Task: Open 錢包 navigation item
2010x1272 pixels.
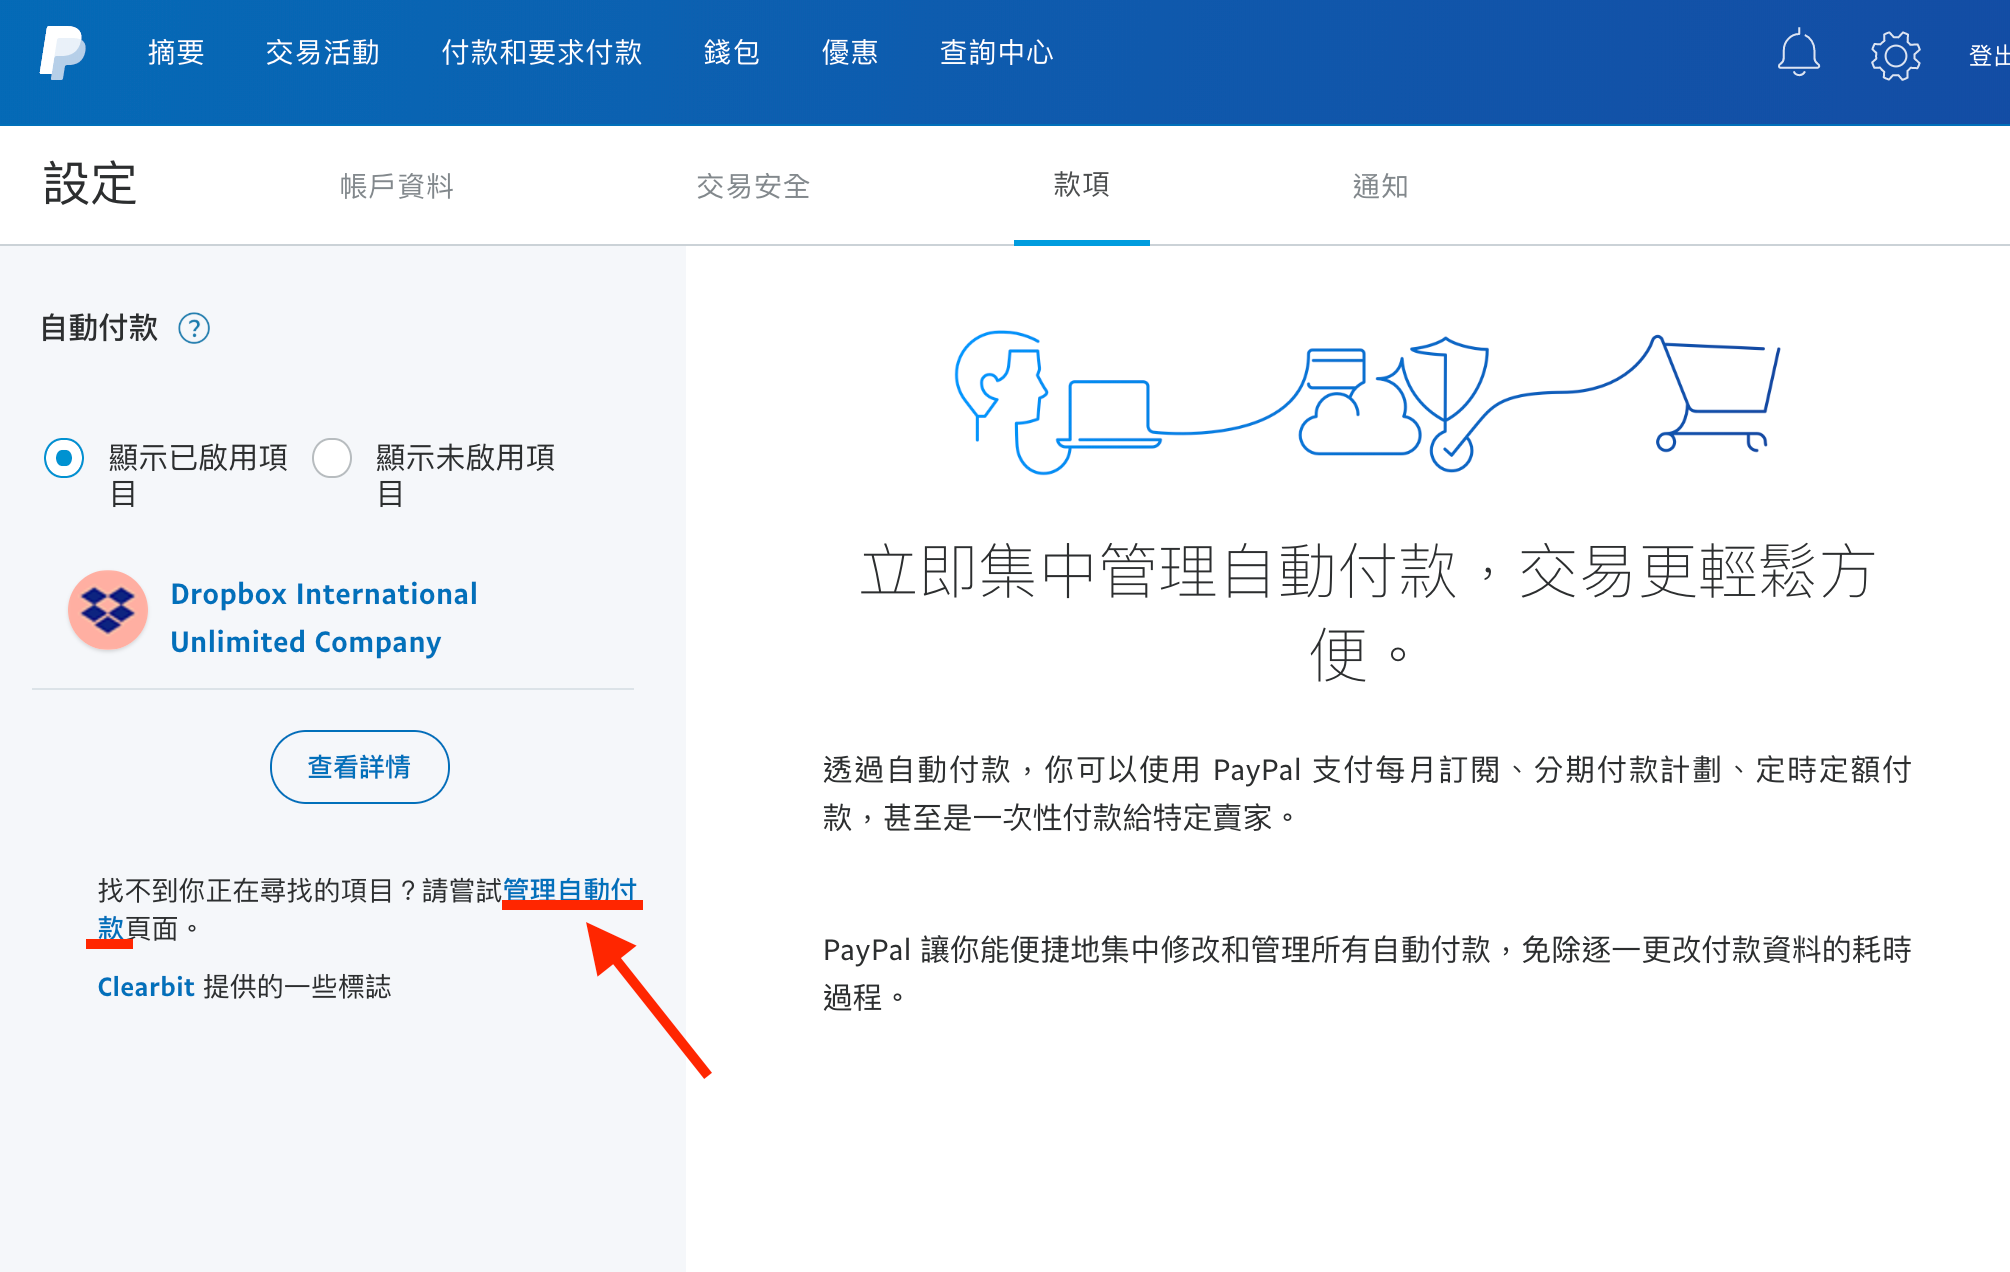Action: tap(731, 53)
